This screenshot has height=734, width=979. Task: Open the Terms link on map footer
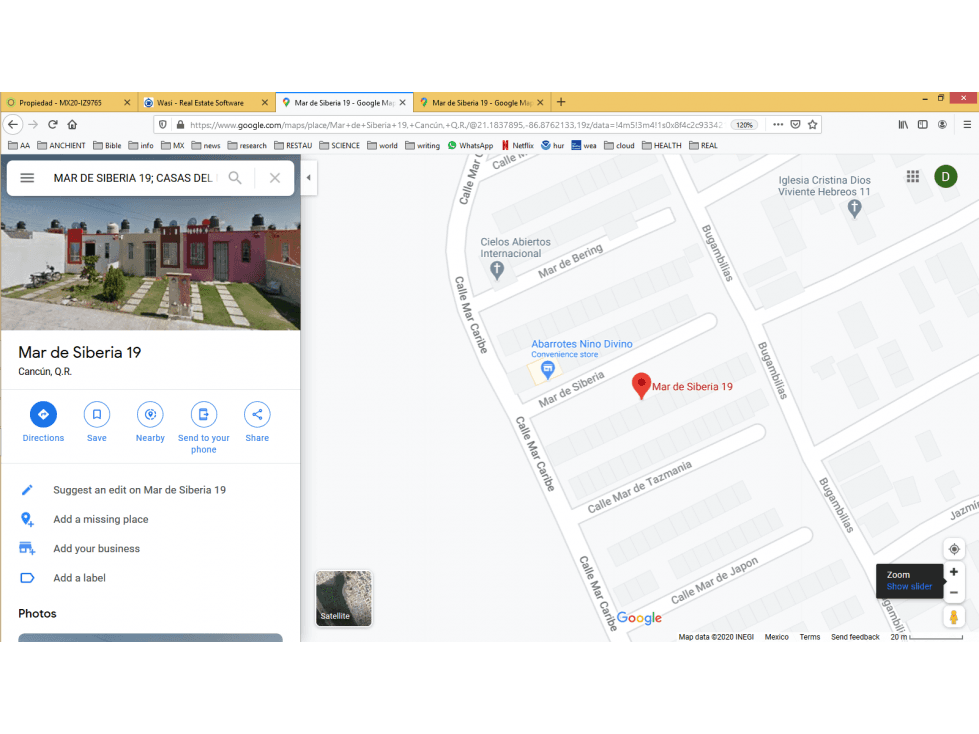point(810,637)
